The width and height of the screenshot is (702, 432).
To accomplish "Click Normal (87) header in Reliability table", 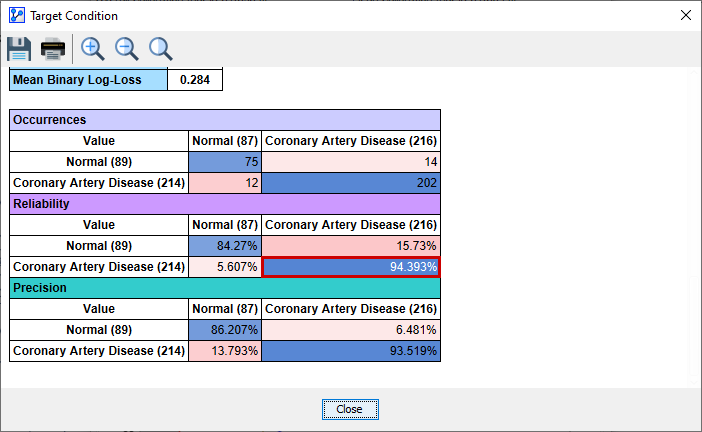I will 225,225.
